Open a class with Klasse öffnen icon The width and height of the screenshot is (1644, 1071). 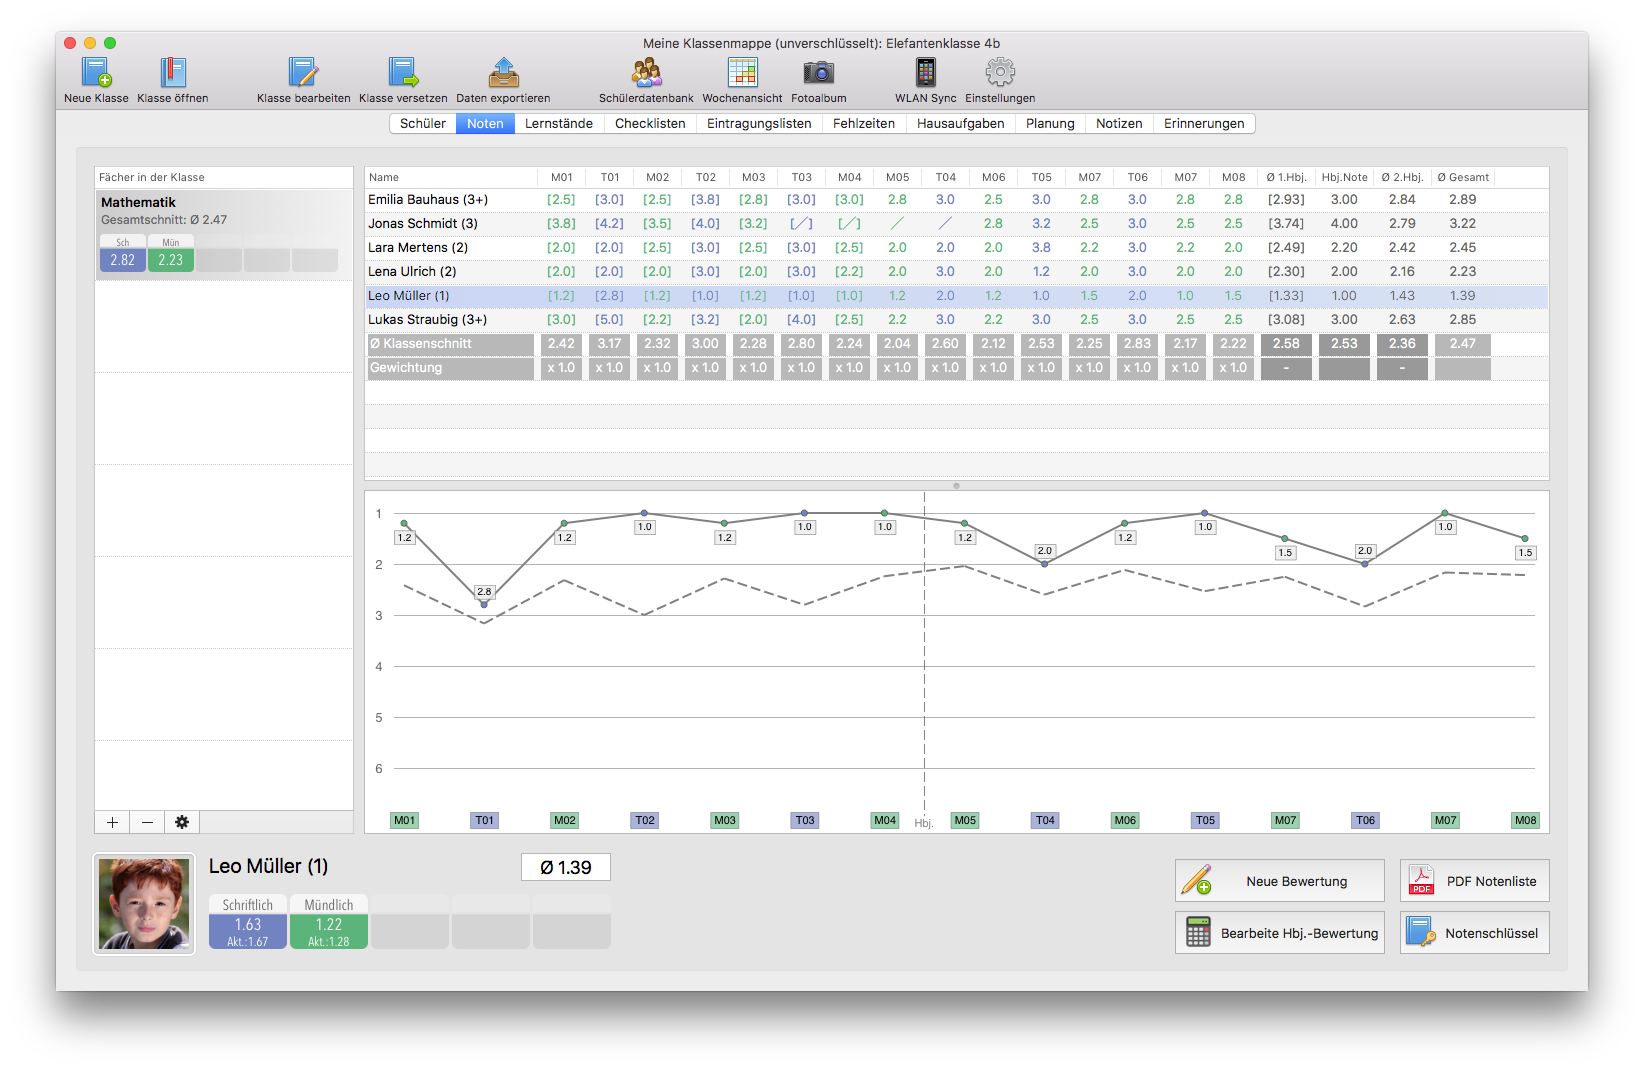click(x=173, y=73)
